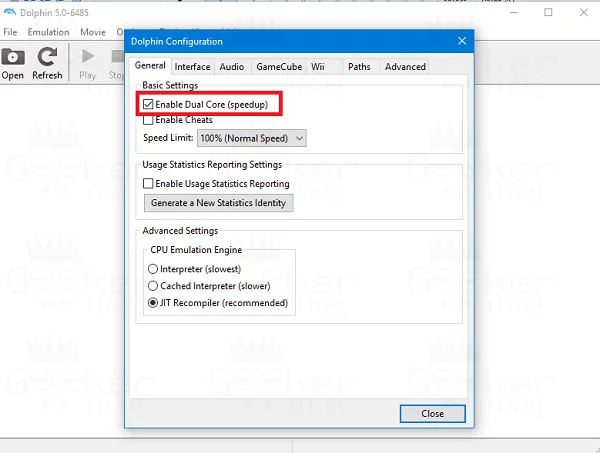
Task: Maximize the Dolphin main window
Action: tap(548, 13)
